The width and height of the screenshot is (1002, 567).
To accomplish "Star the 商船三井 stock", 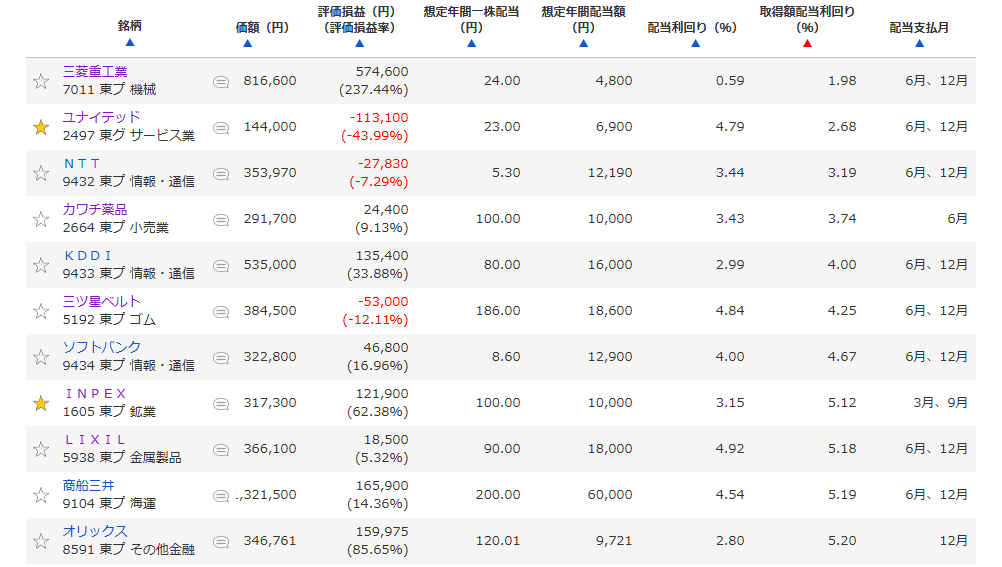I will tap(41, 495).
